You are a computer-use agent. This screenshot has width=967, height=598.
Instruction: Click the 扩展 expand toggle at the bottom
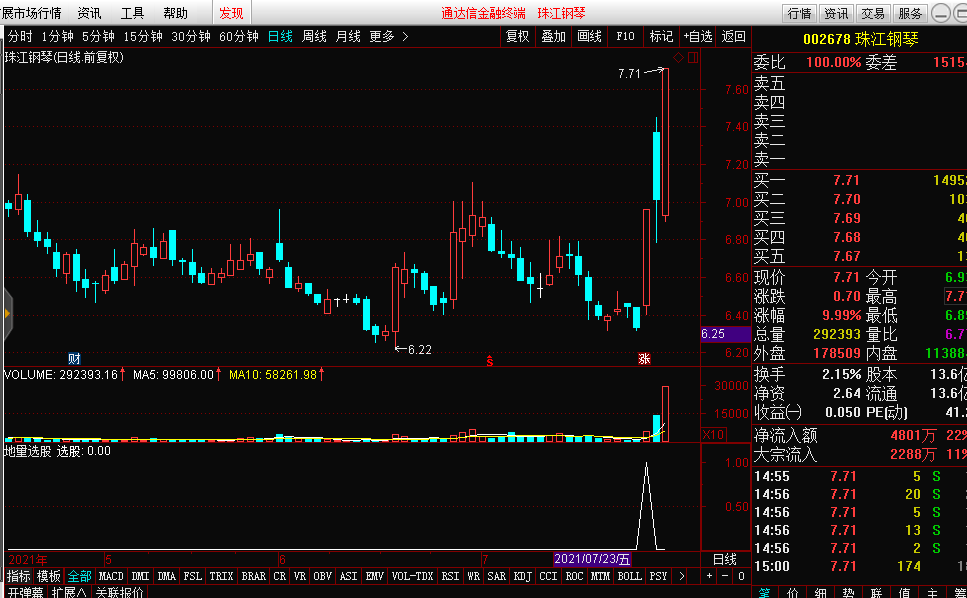click(69, 592)
